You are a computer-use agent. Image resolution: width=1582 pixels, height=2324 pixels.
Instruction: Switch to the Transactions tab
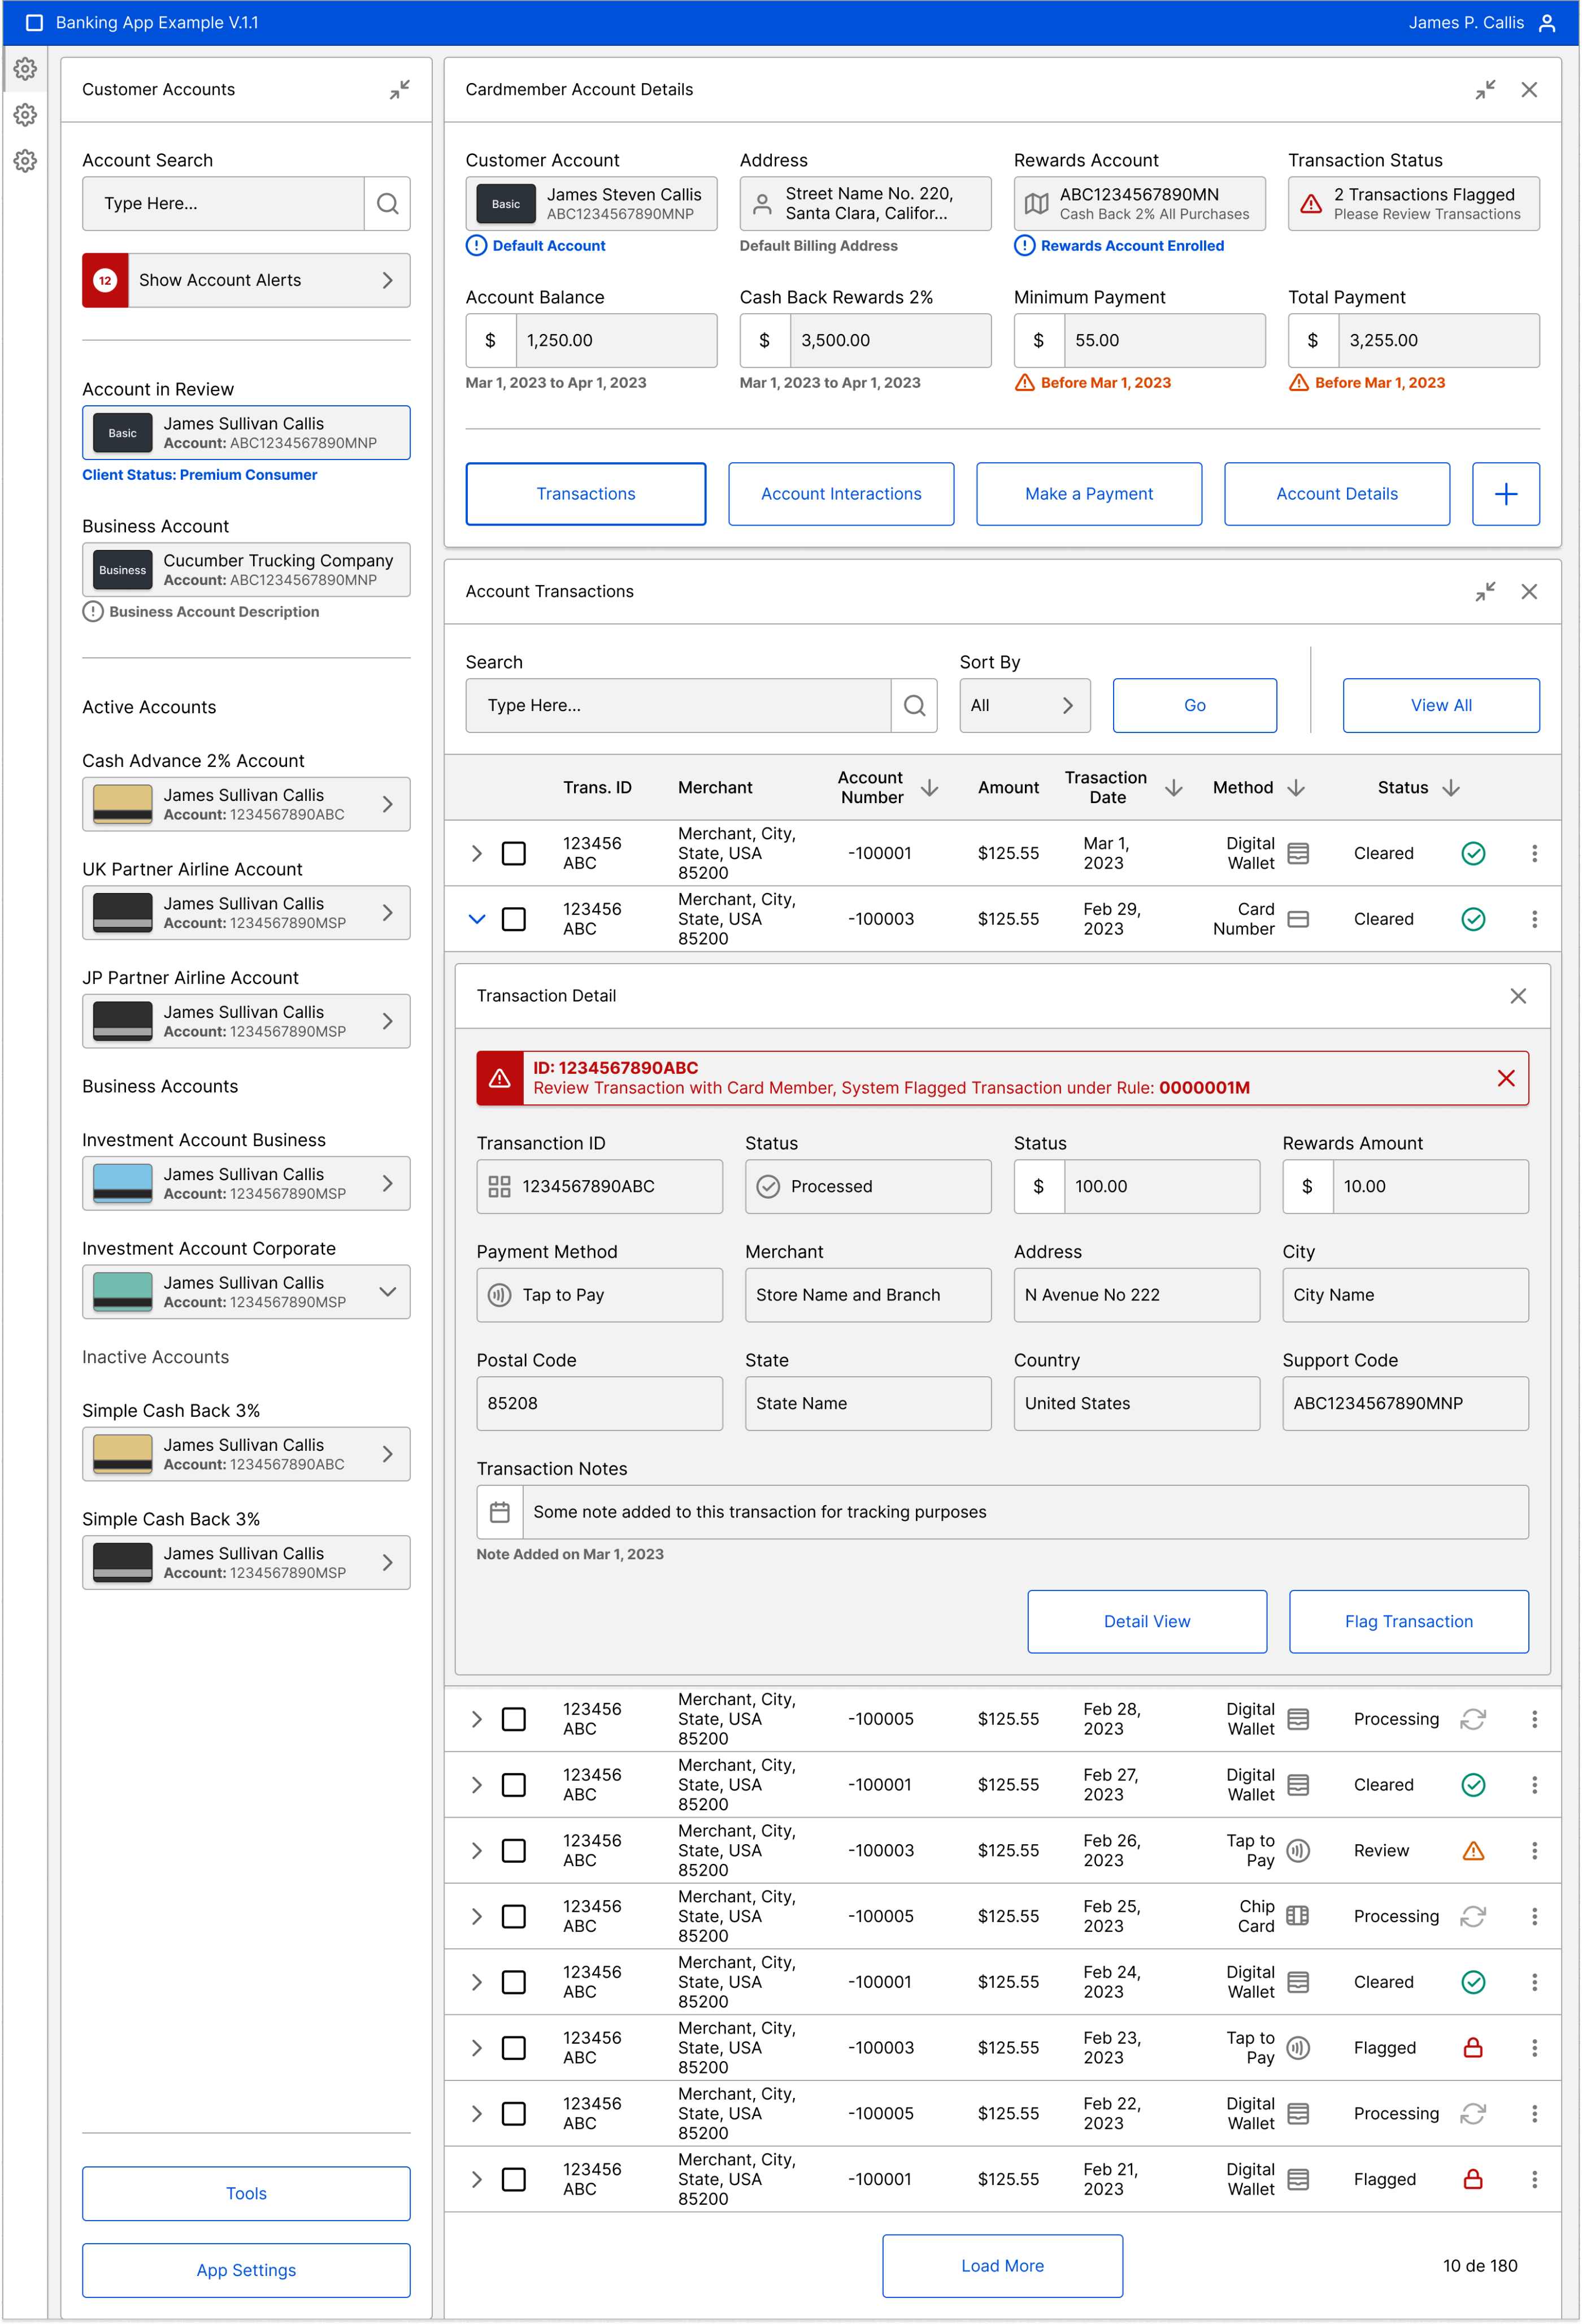click(586, 494)
